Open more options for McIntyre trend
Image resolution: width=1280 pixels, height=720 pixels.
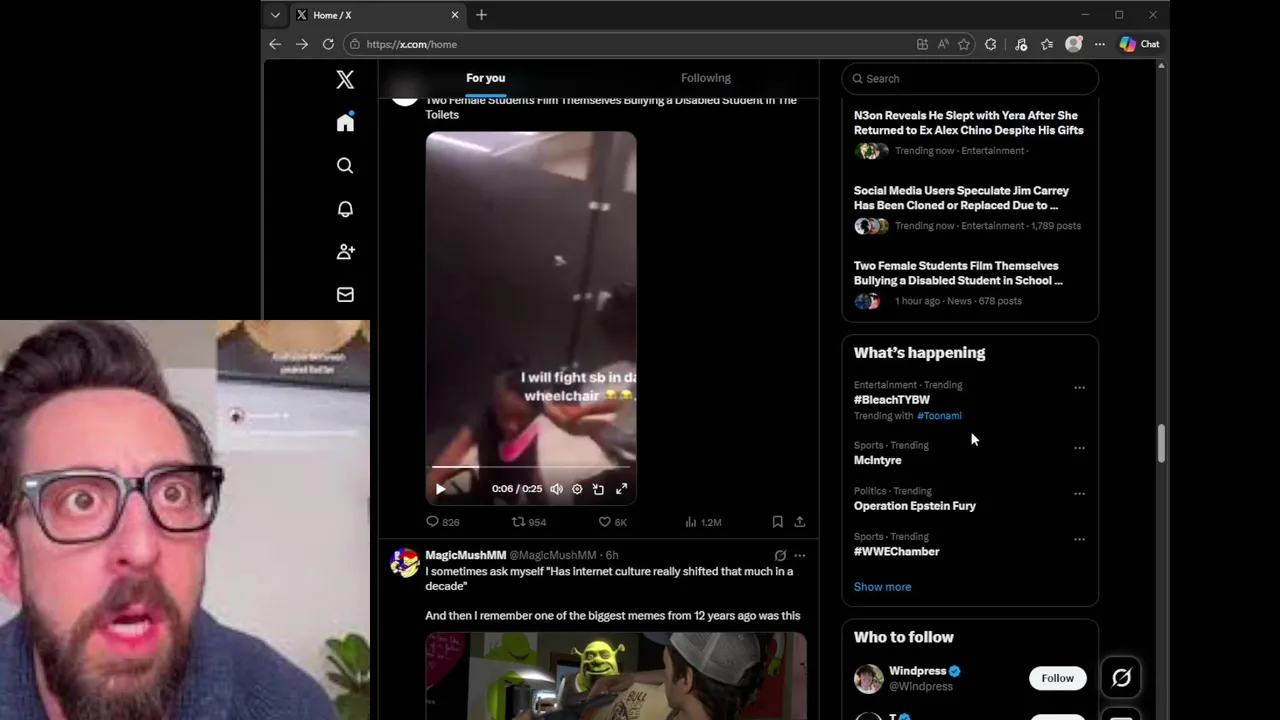coord(1079,448)
